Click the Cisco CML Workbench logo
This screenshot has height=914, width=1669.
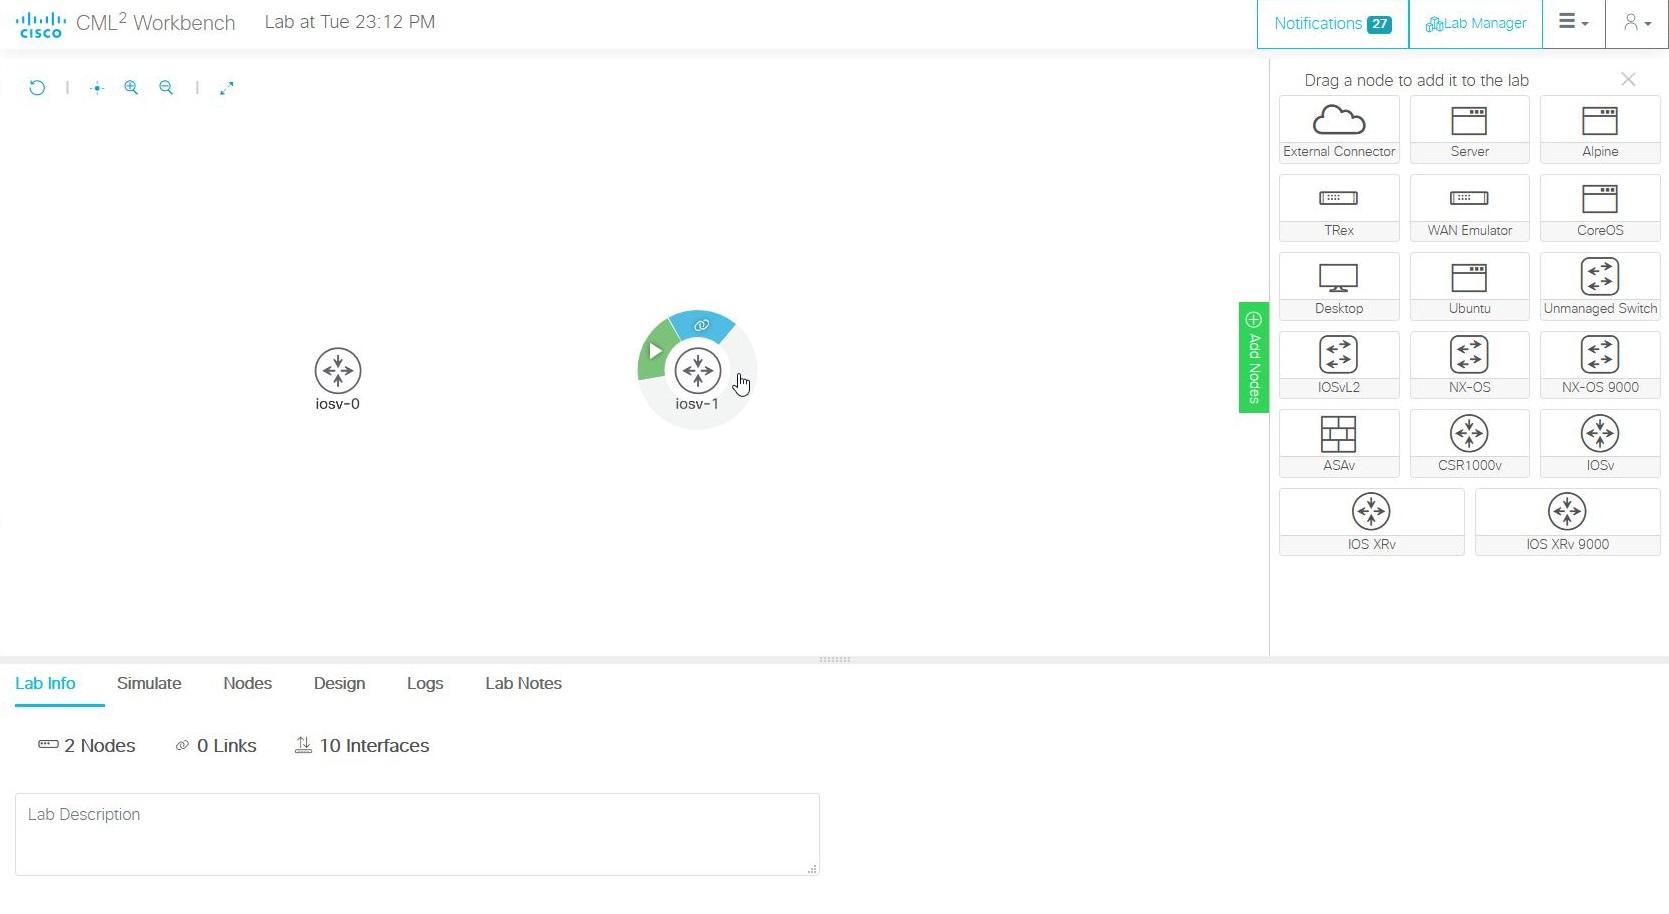tap(126, 24)
